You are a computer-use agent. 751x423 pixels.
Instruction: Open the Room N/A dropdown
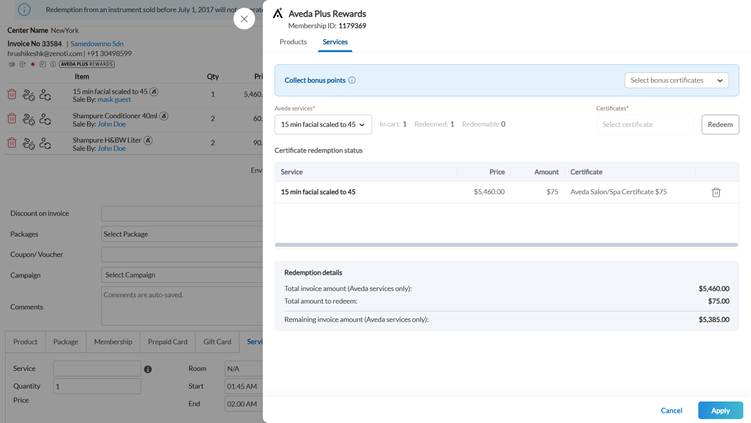coord(244,368)
